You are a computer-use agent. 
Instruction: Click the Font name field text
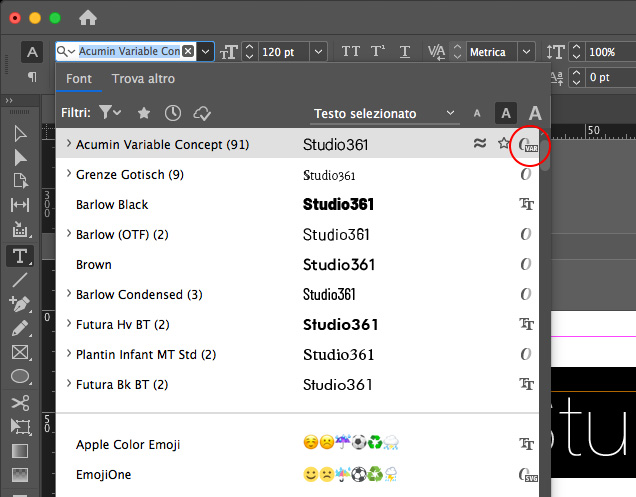[129, 51]
